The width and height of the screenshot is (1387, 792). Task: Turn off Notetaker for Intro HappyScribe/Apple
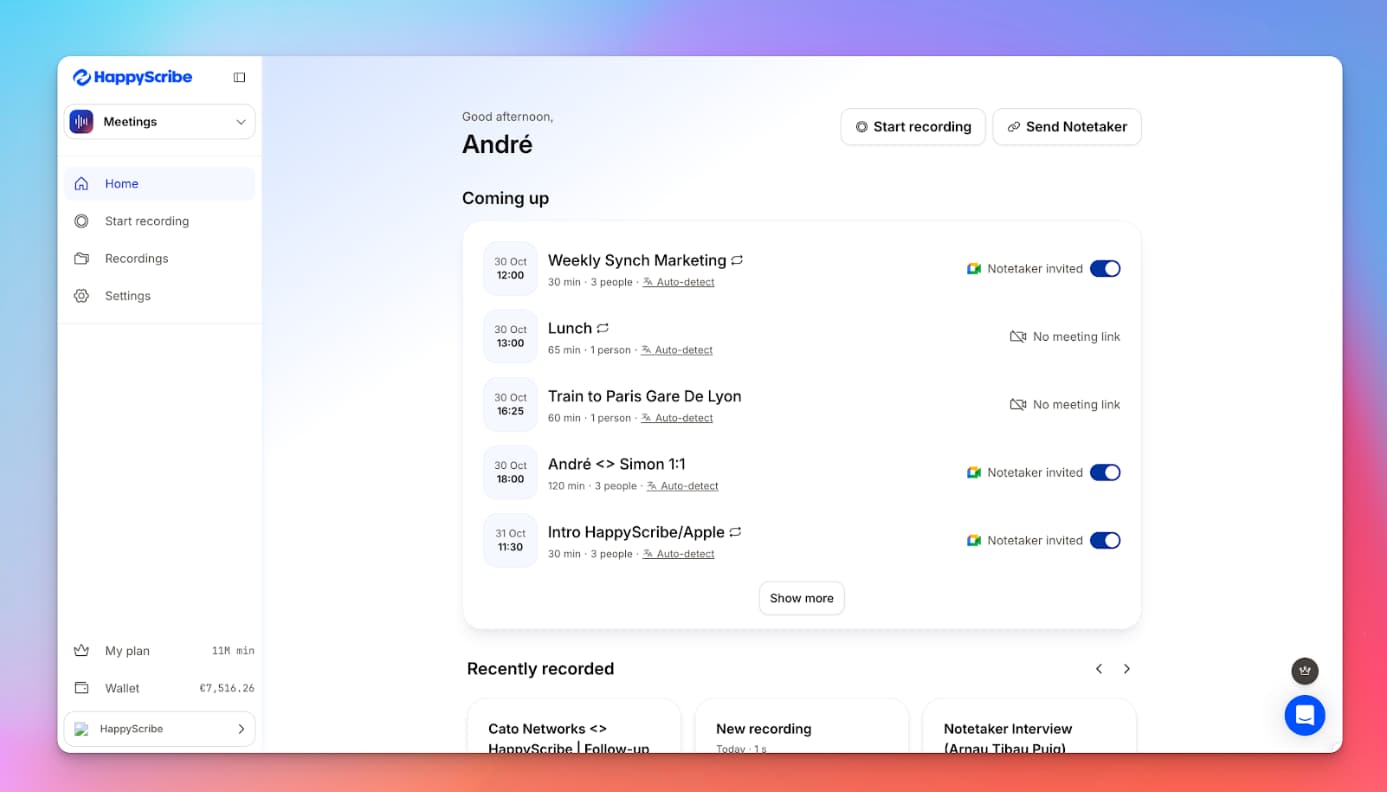[1104, 541]
